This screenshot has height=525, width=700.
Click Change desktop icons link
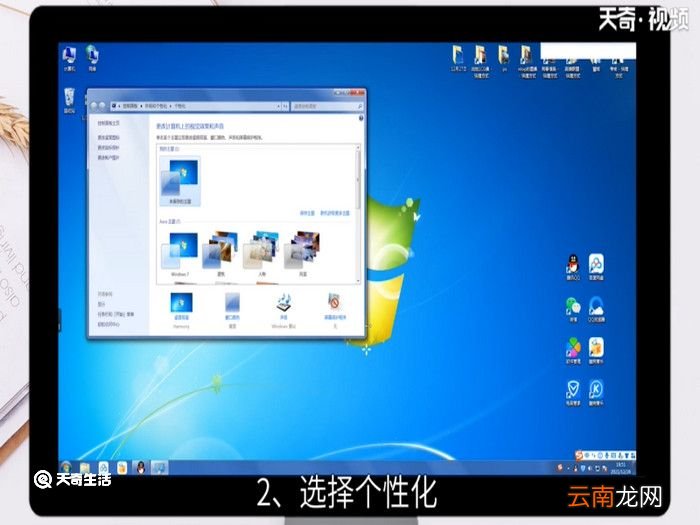pyautogui.click(x=108, y=138)
